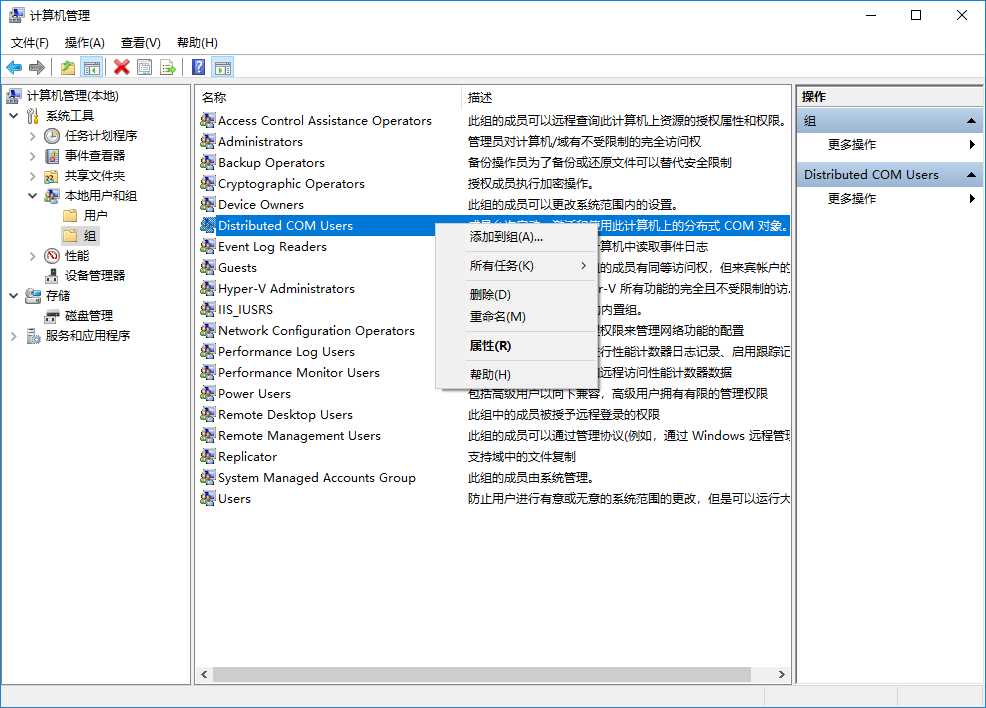Click the Computer Management window title icon
The height and width of the screenshot is (708, 986).
[16, 15]
